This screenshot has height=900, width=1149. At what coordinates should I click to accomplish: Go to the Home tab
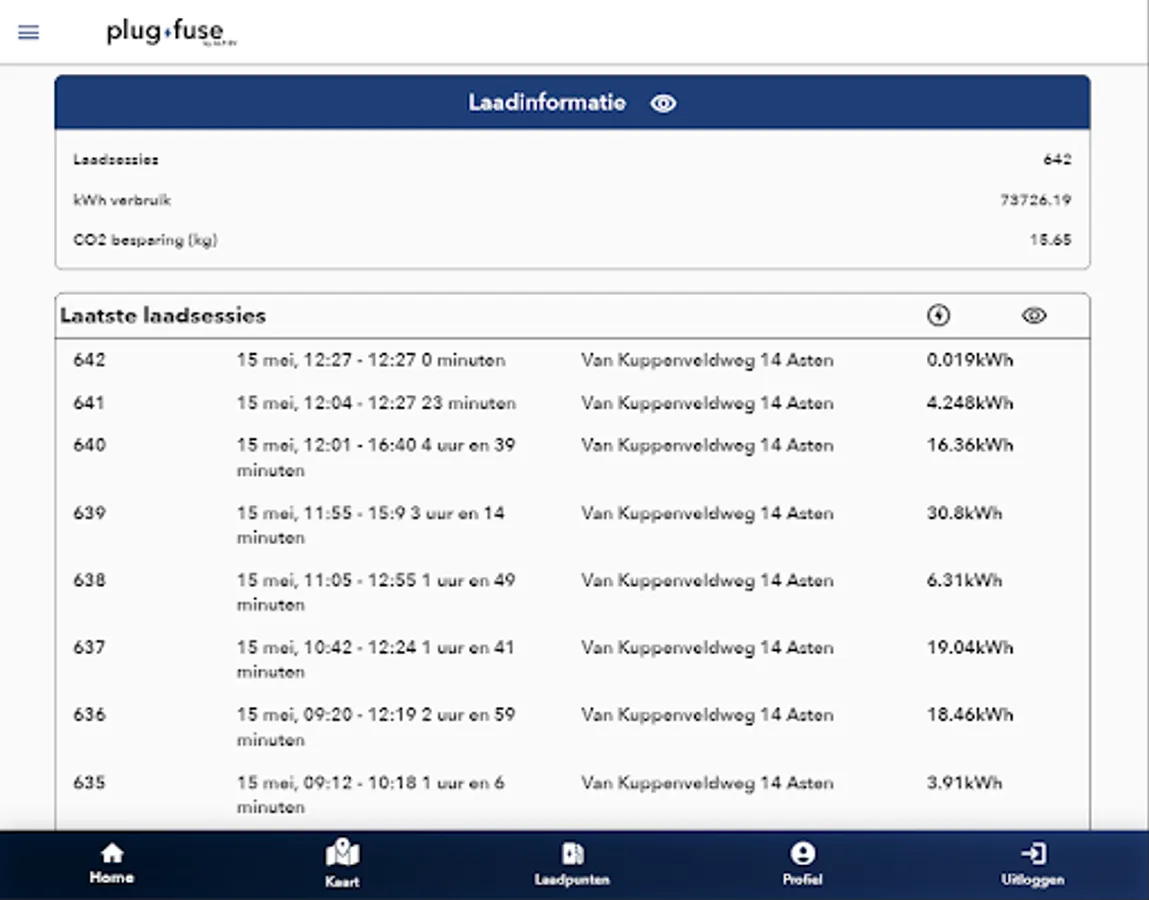pos(111,863)
